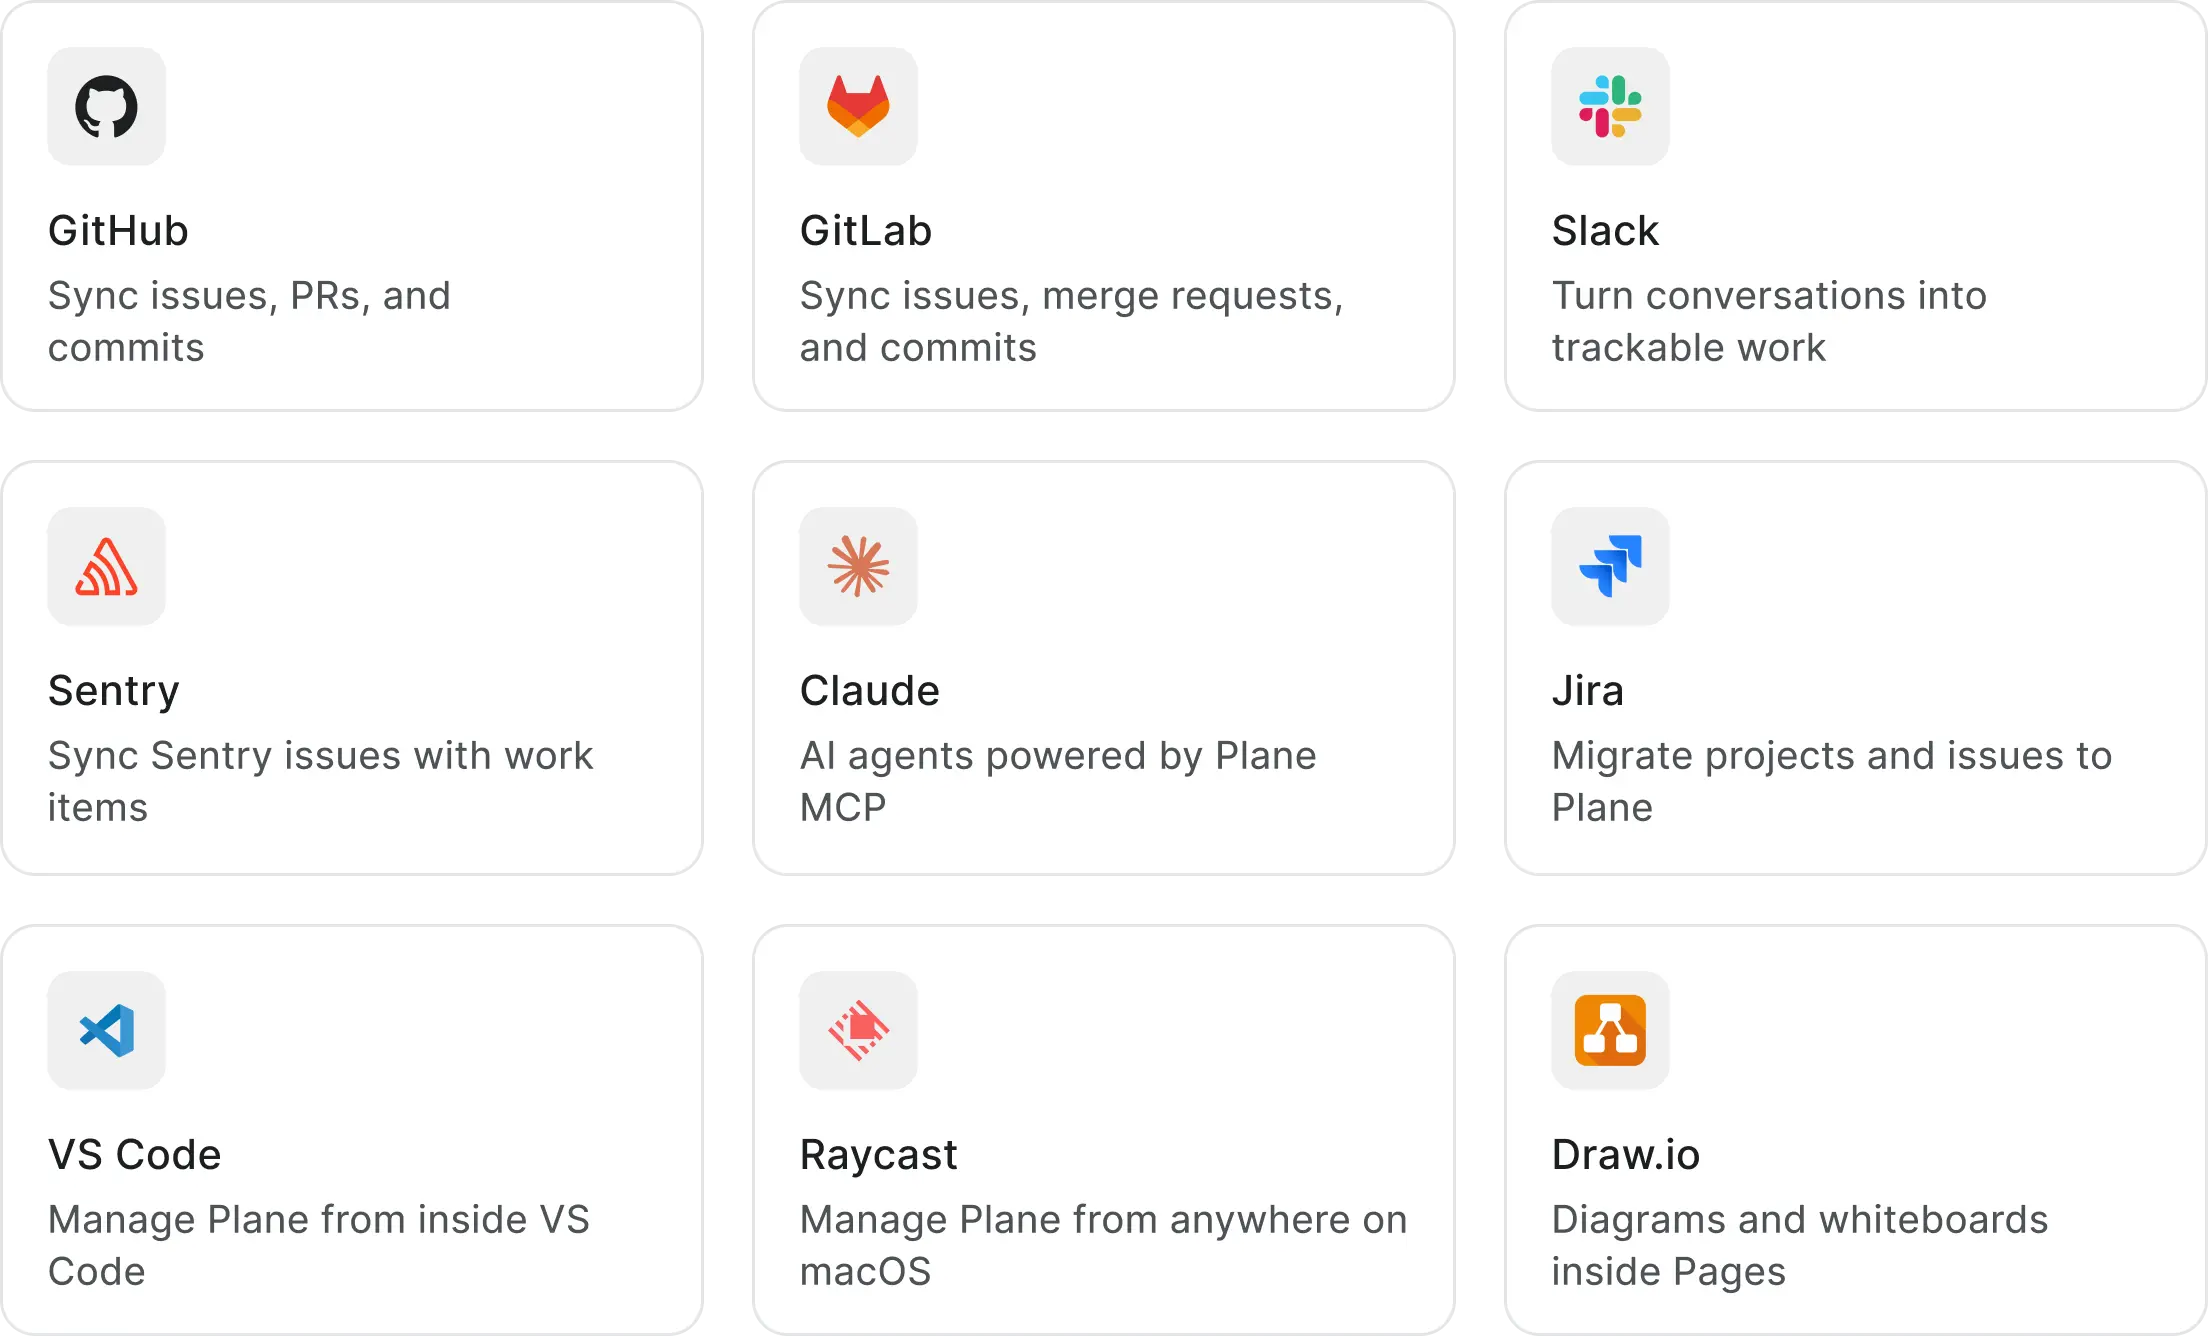The image size is (2208, 1336).
Task: Click the Jira logo icon
Action: tap(1610, 566)
